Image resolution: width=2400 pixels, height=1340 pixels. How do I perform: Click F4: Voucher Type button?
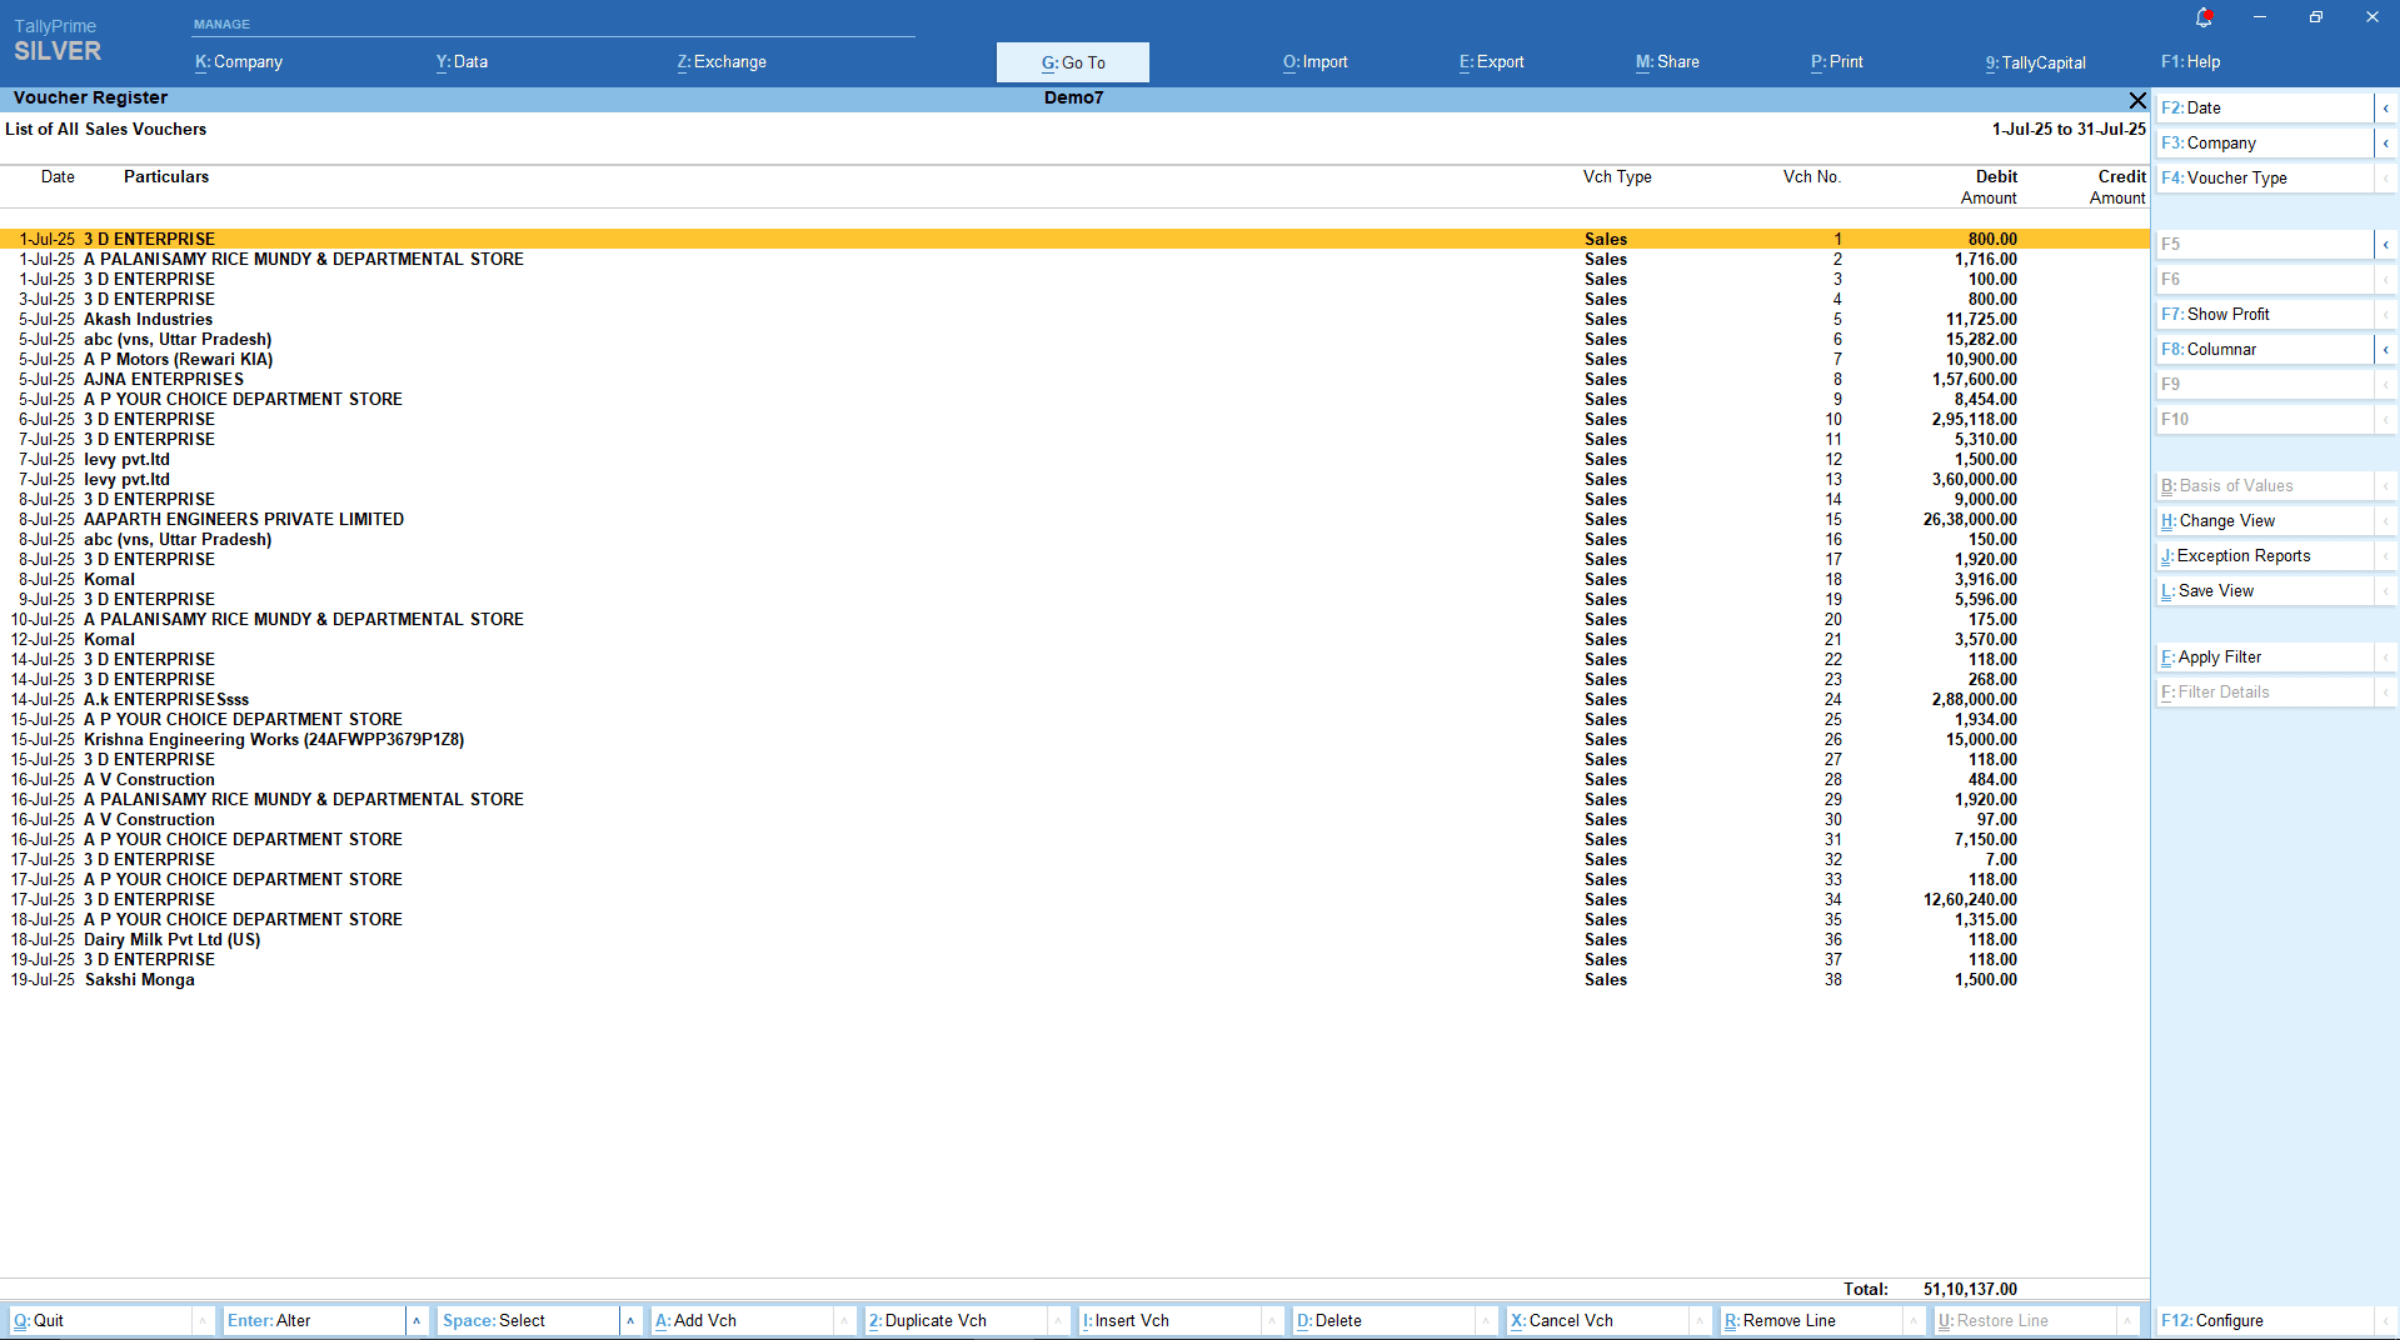(x=2264, y=178)
